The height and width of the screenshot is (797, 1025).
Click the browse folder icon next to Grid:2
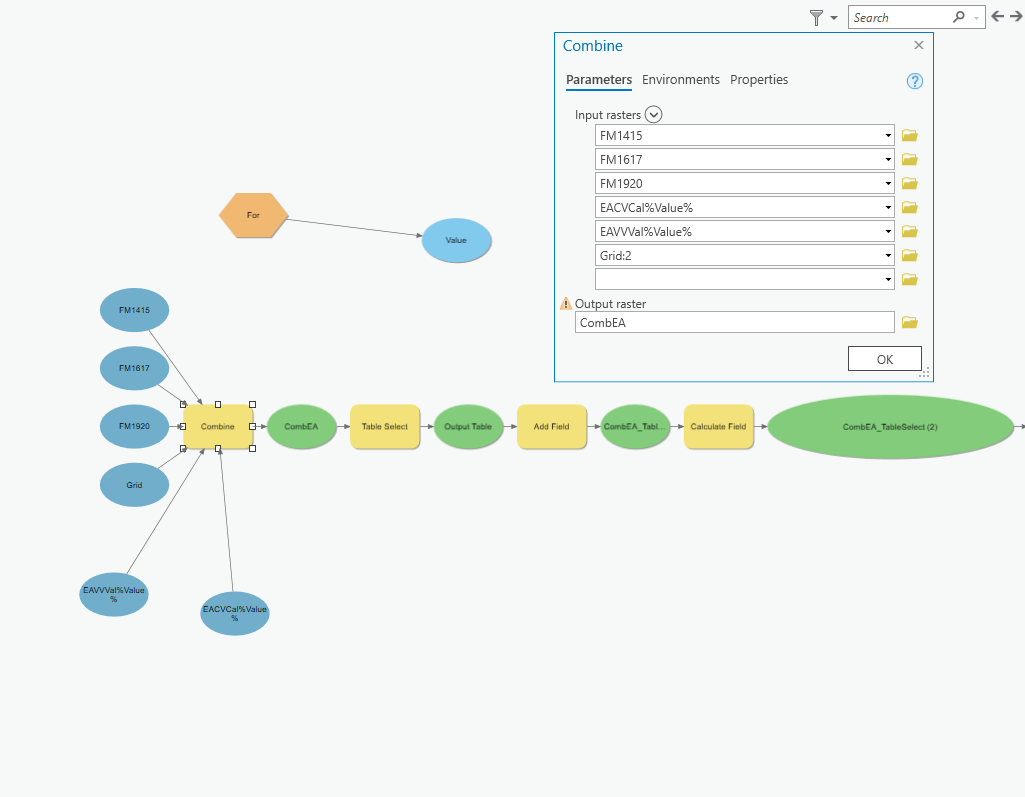(x=909, y=255)
